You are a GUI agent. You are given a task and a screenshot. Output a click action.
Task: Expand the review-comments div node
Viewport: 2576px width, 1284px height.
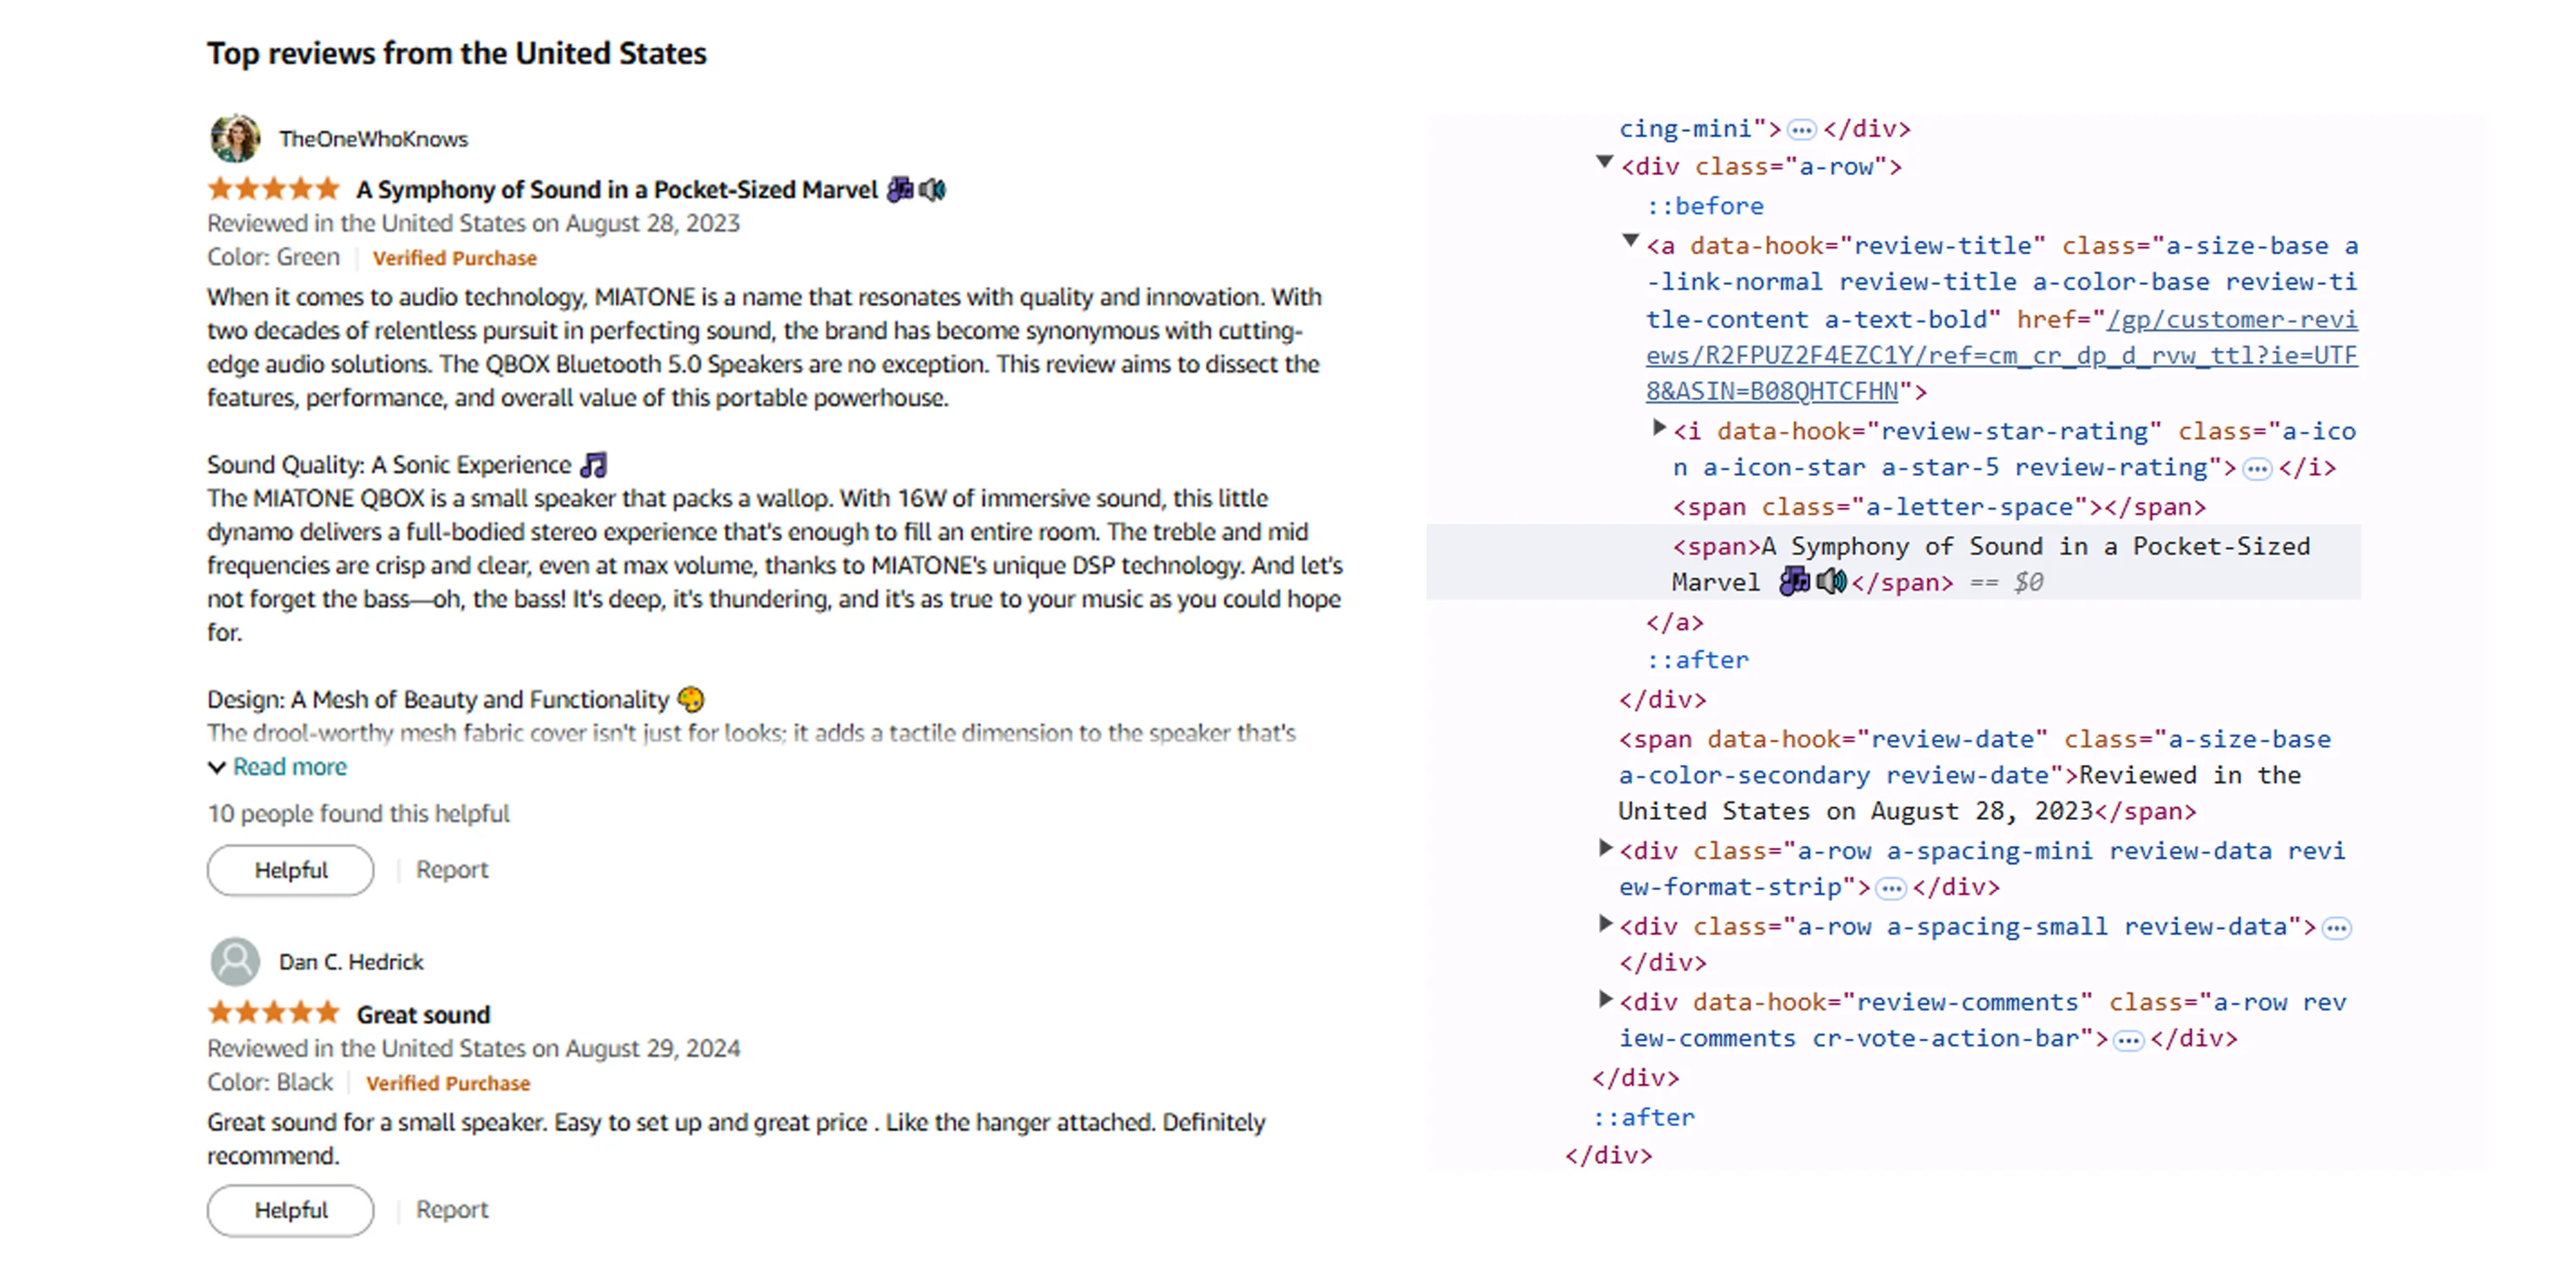(x=1605, y=998)
